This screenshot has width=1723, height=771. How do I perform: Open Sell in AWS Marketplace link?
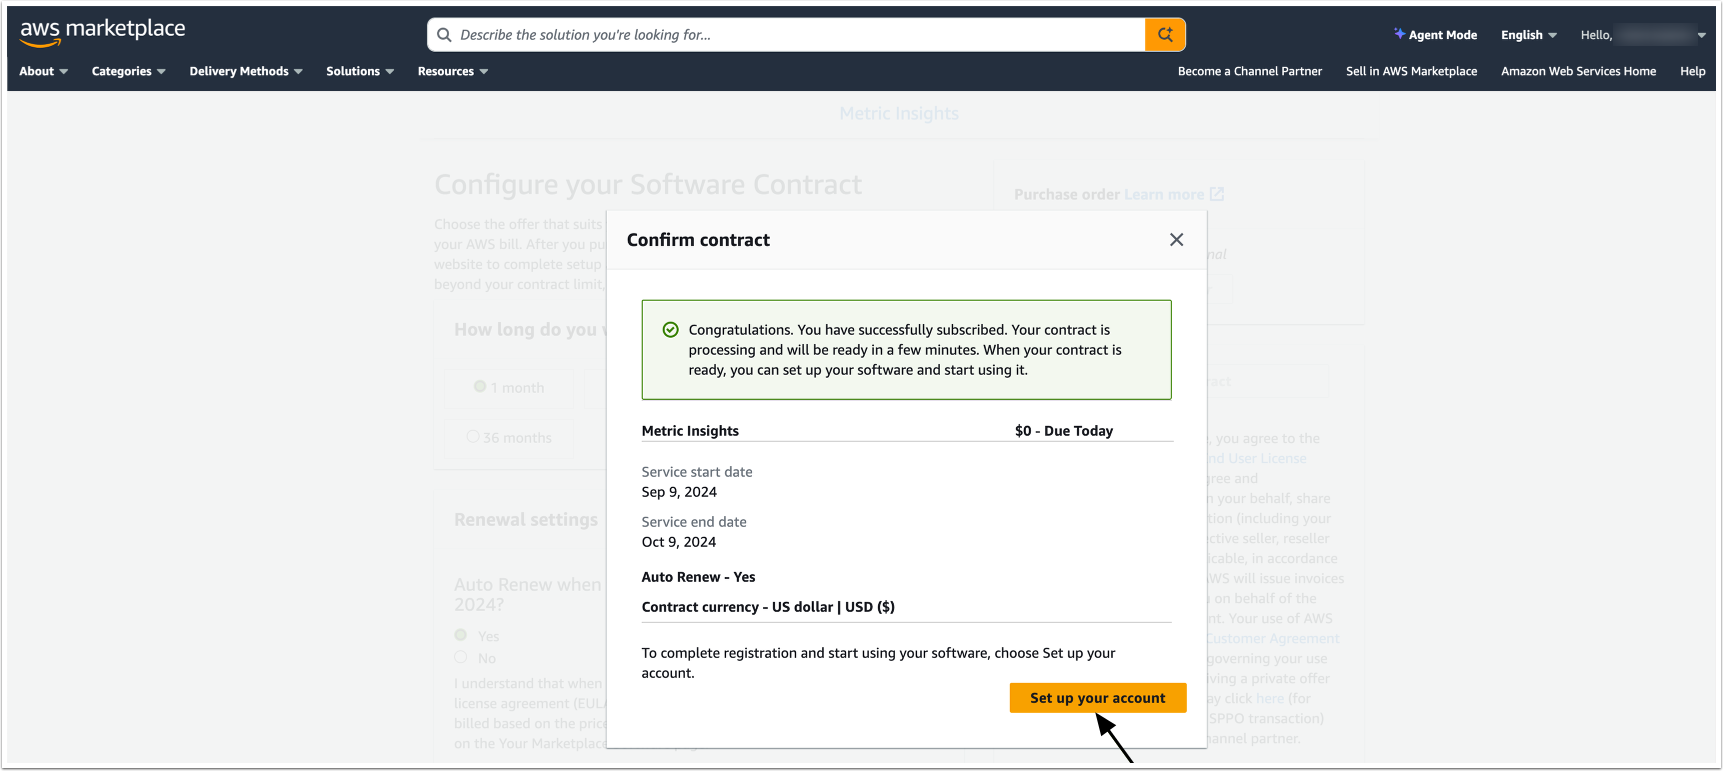click(1411, 71)
